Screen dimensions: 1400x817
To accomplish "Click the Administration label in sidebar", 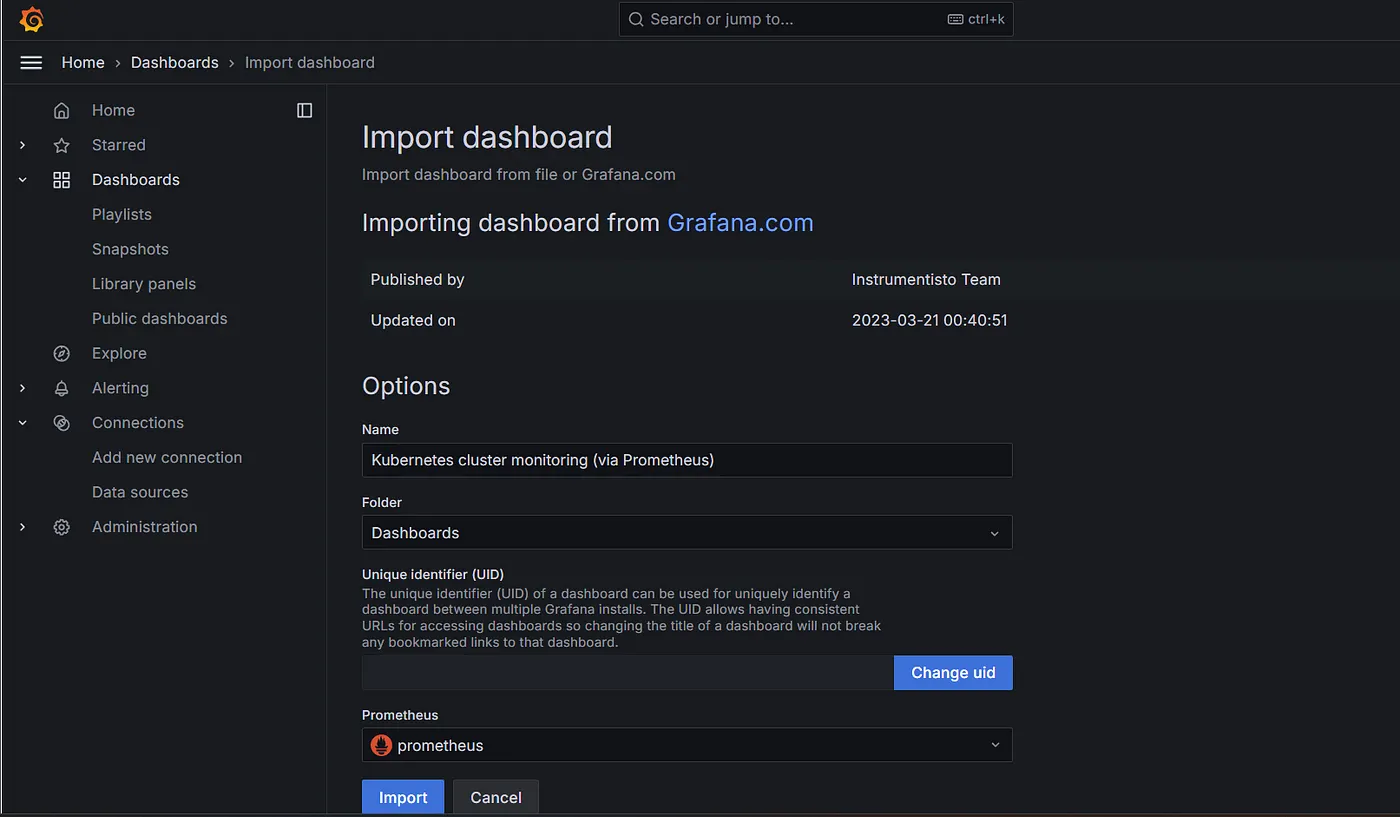I will [145, 527].
